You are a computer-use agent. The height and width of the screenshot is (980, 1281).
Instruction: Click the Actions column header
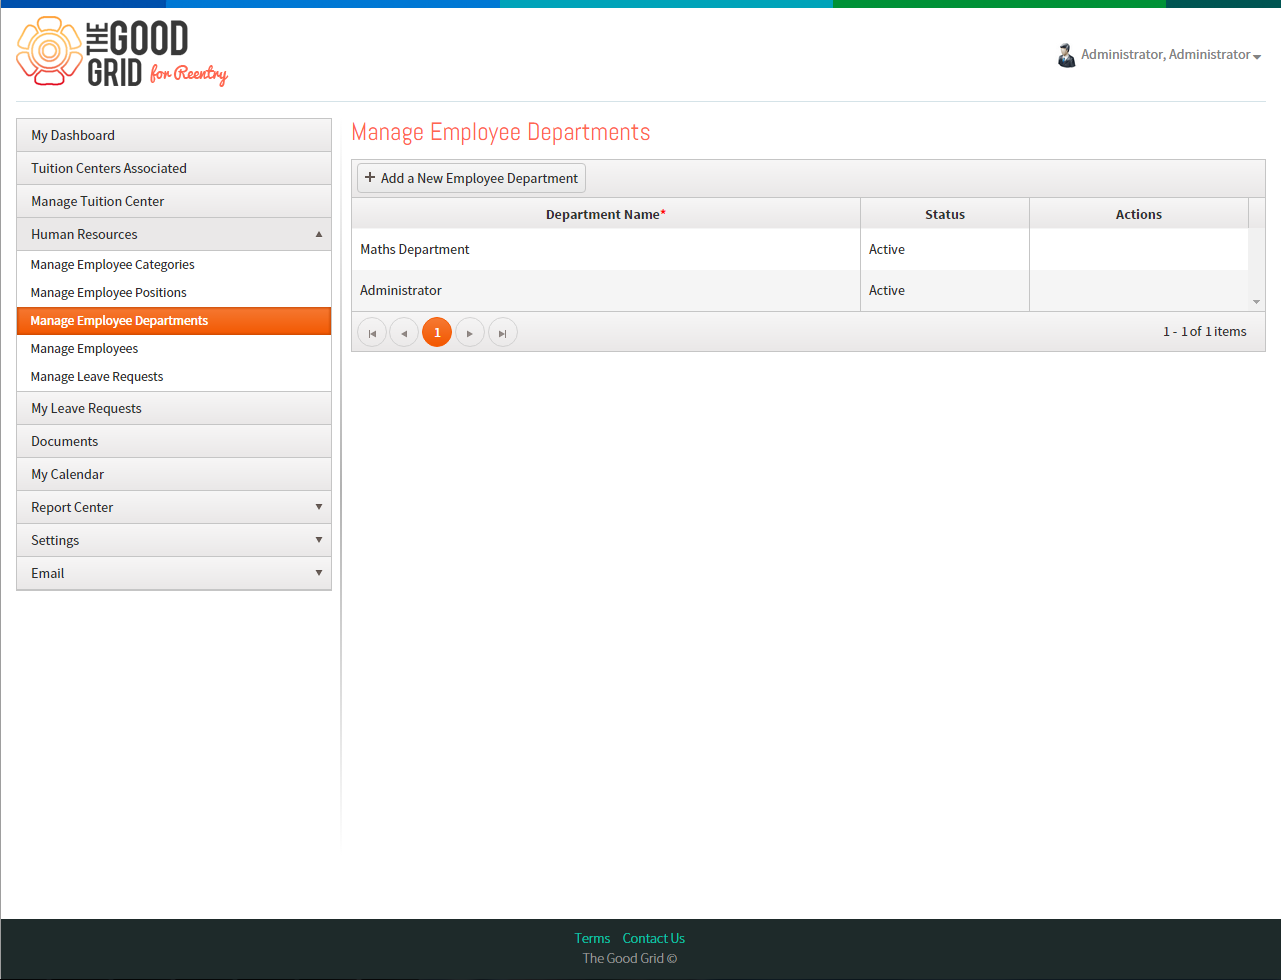coord(1139,214)
